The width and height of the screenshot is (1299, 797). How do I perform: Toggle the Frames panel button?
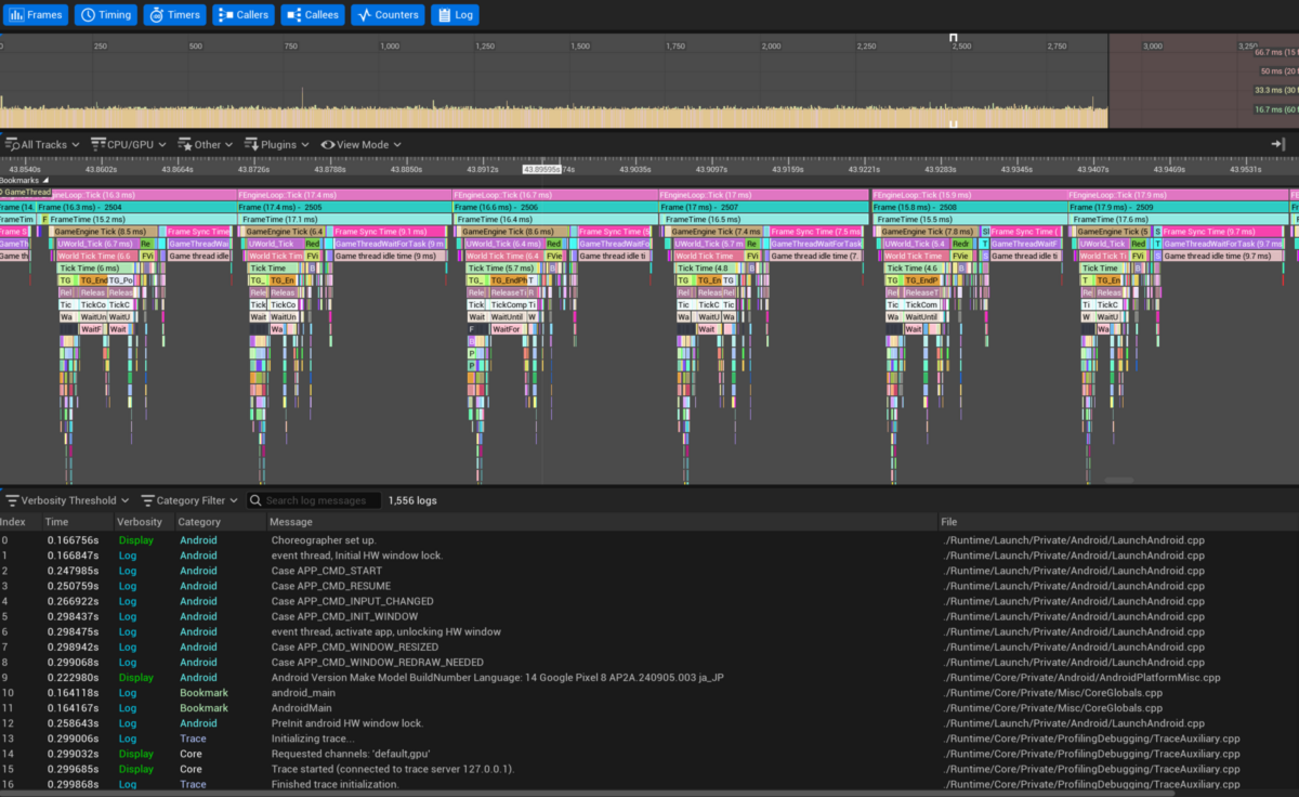pyautogui.click(x=36, y=15)
